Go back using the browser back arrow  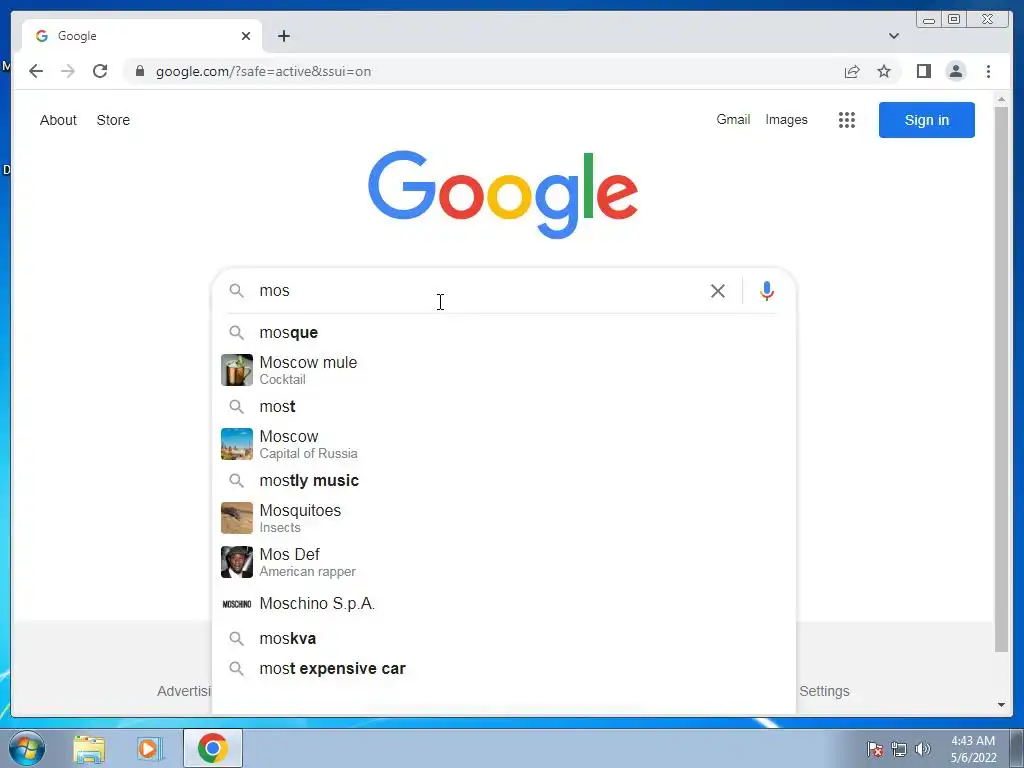[36, 71]
